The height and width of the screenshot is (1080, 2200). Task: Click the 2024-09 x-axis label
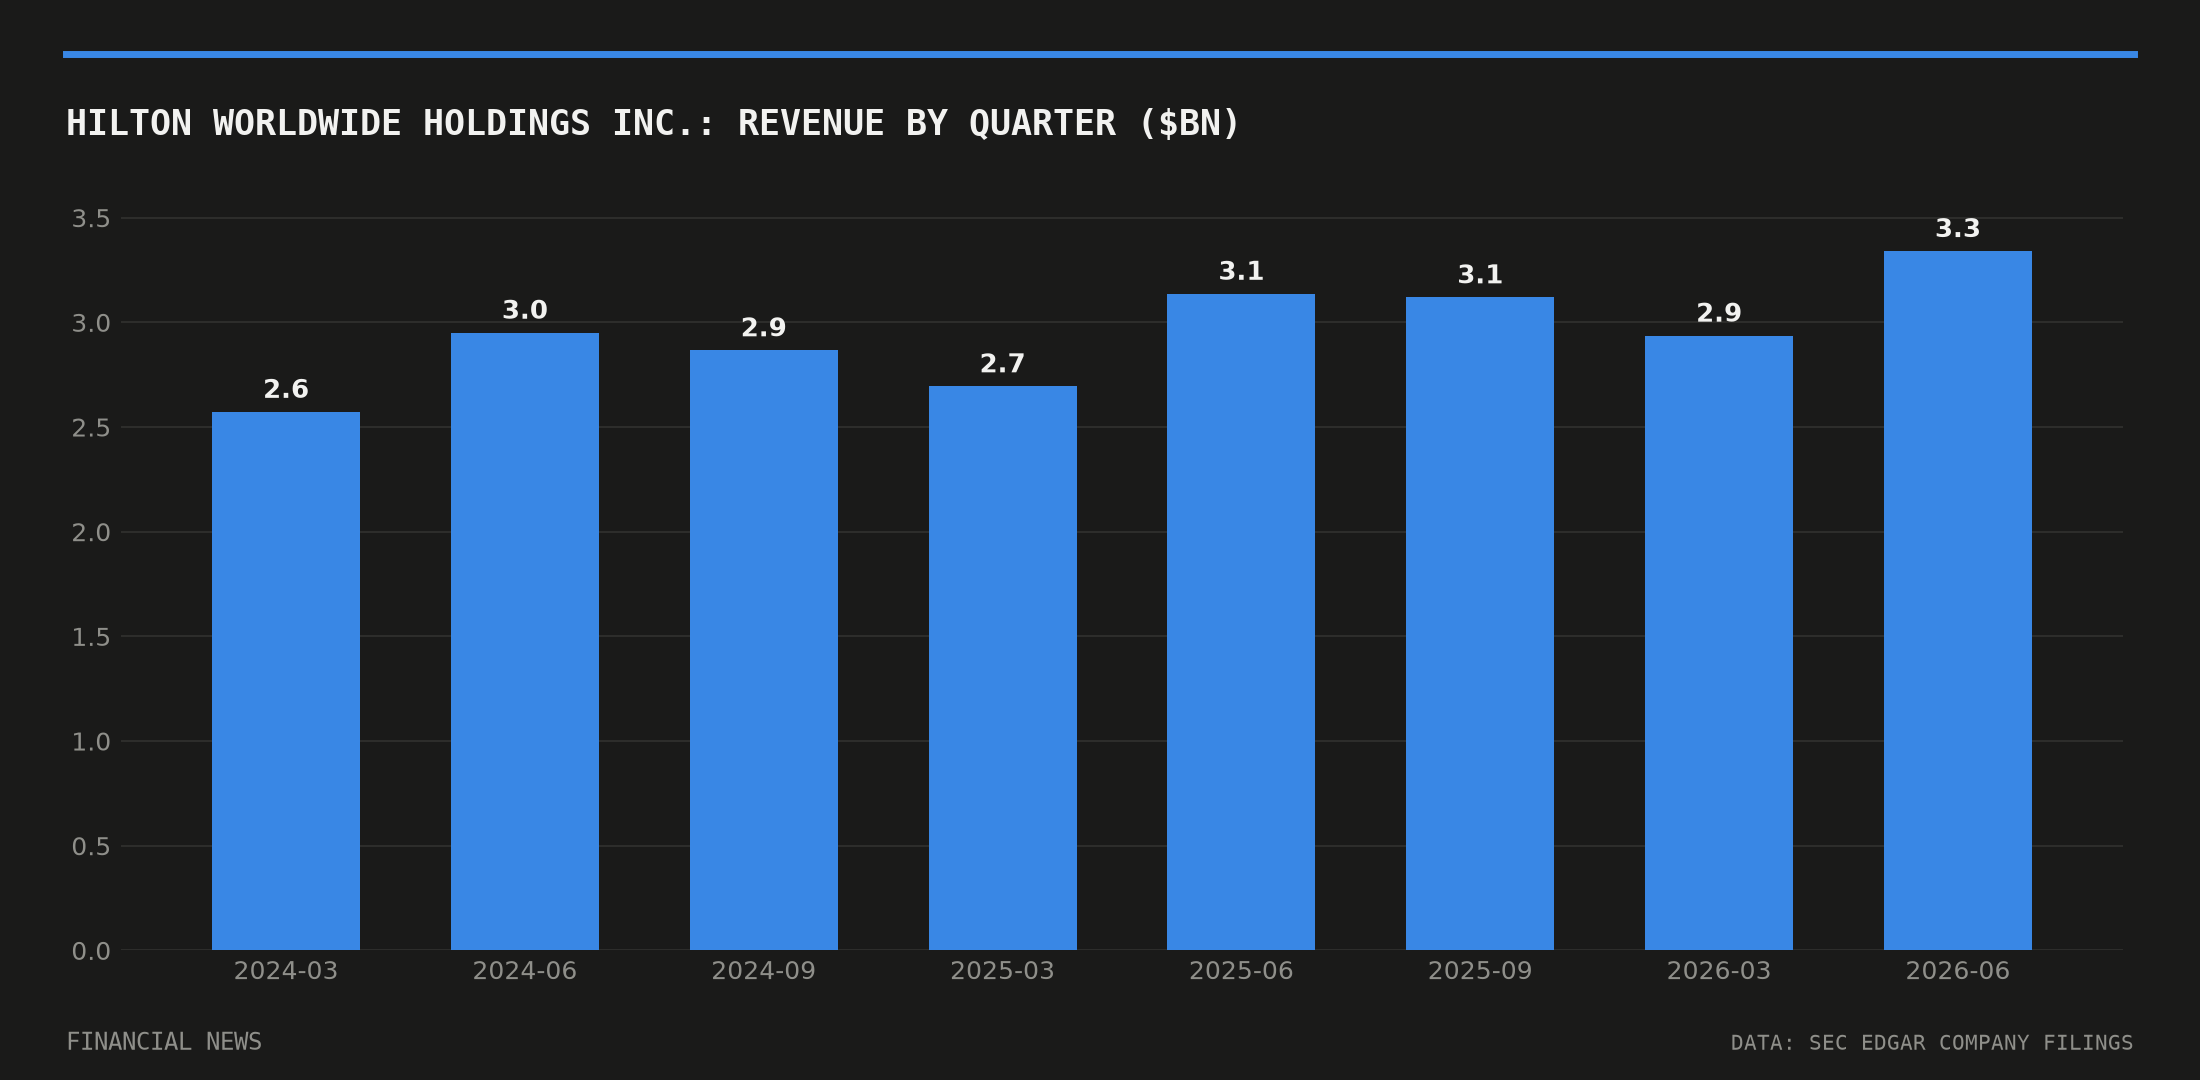tap(764, 971)
